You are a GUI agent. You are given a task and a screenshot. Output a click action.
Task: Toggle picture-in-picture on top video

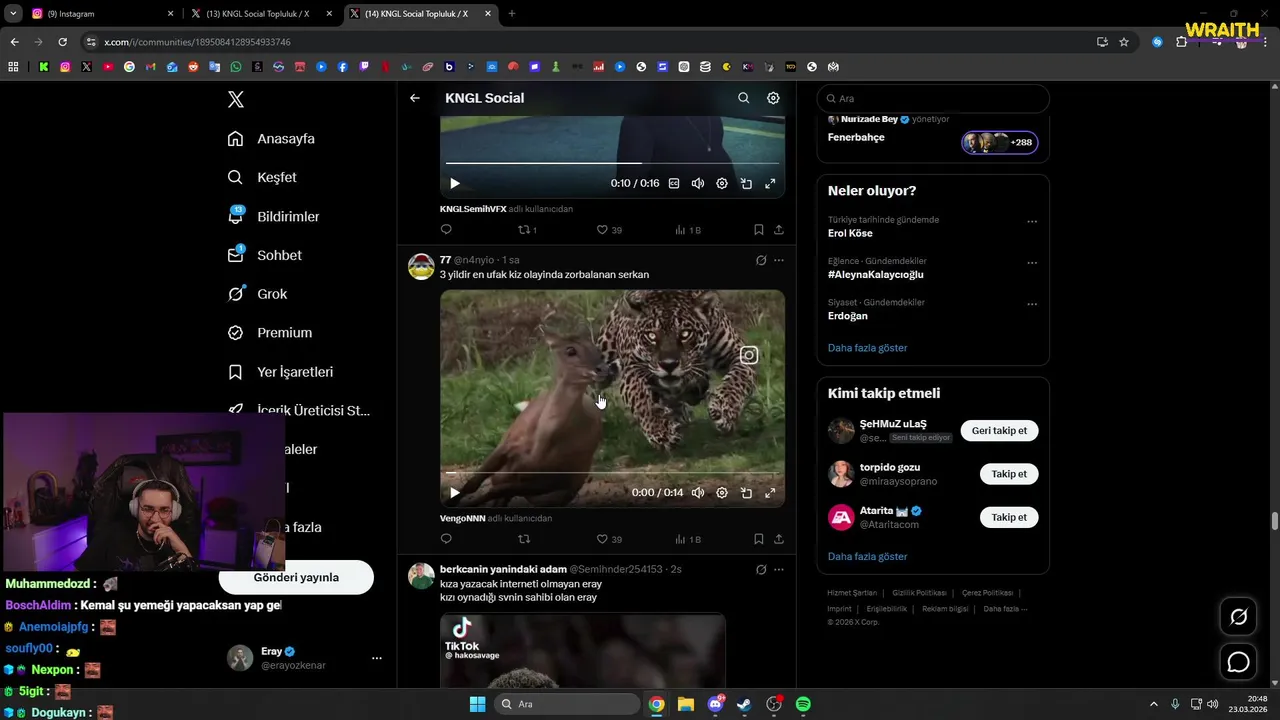pyautogui.click(x=746, y=183)
